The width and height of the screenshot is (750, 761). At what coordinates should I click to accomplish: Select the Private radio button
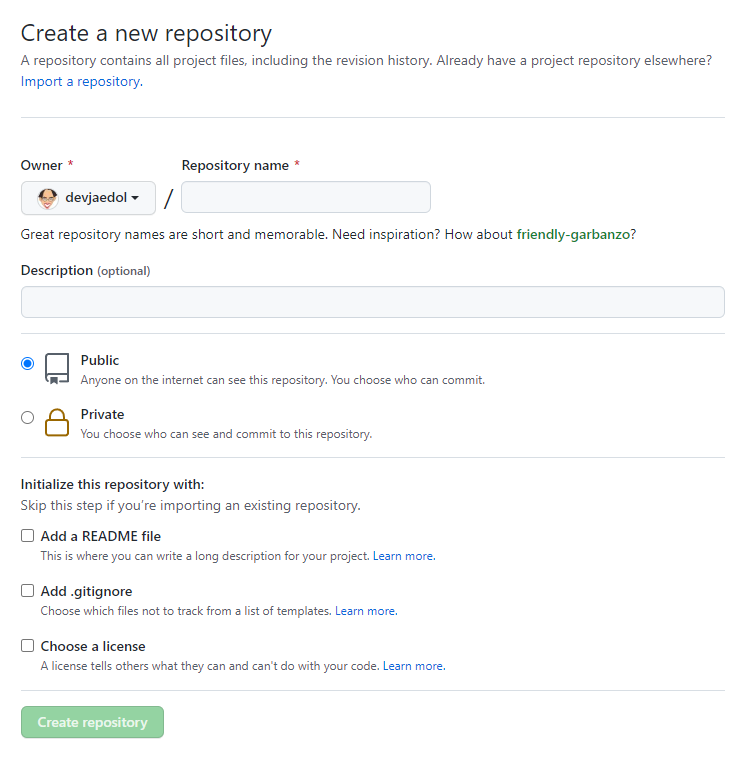coord(28,417)
